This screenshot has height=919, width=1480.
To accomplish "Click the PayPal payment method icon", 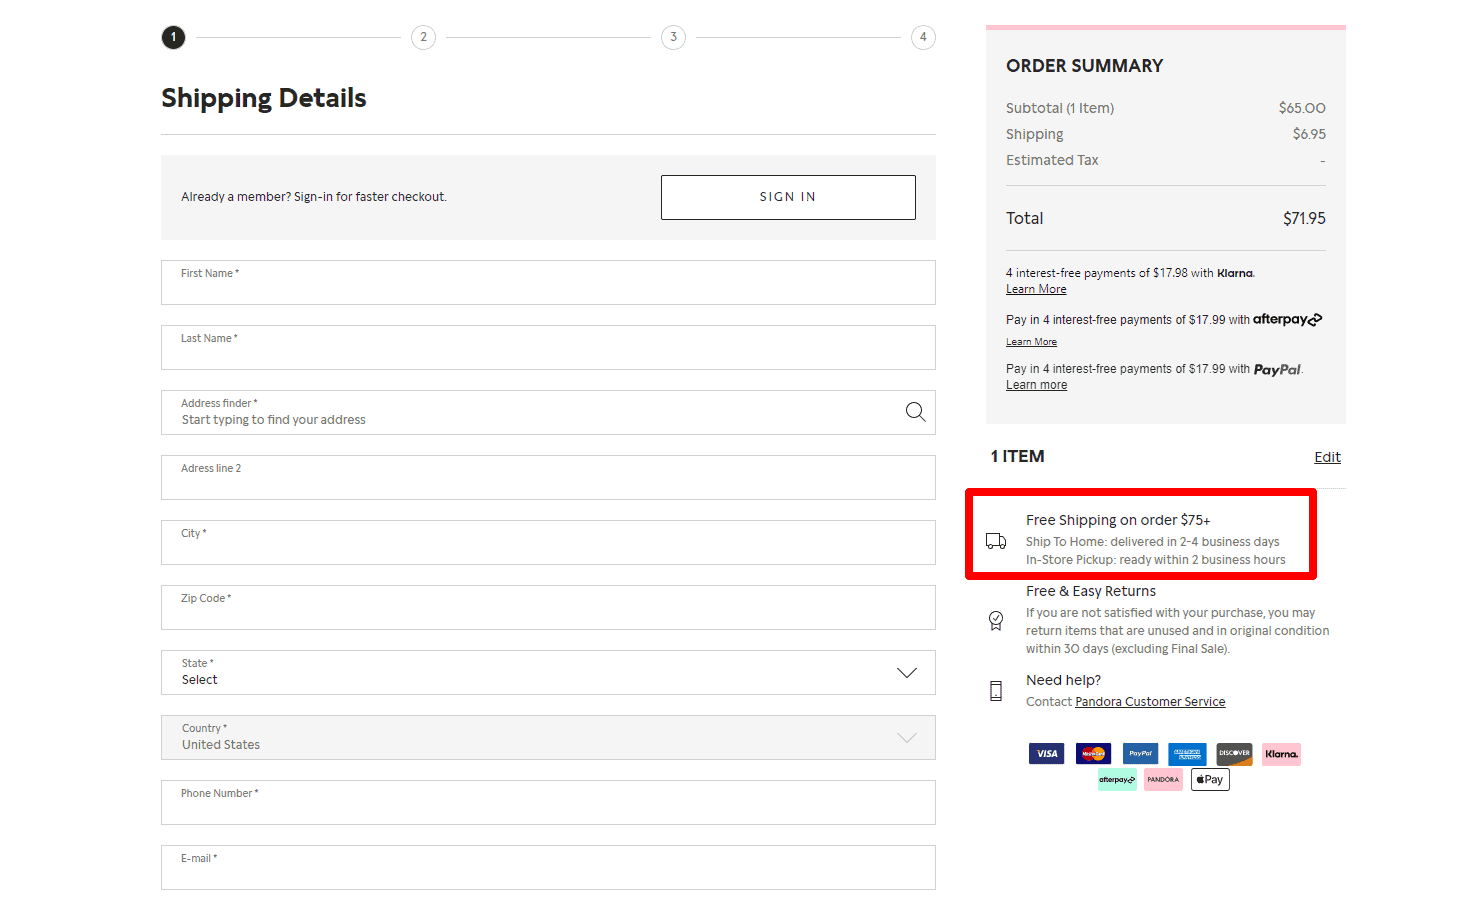I will [1140, 753].
